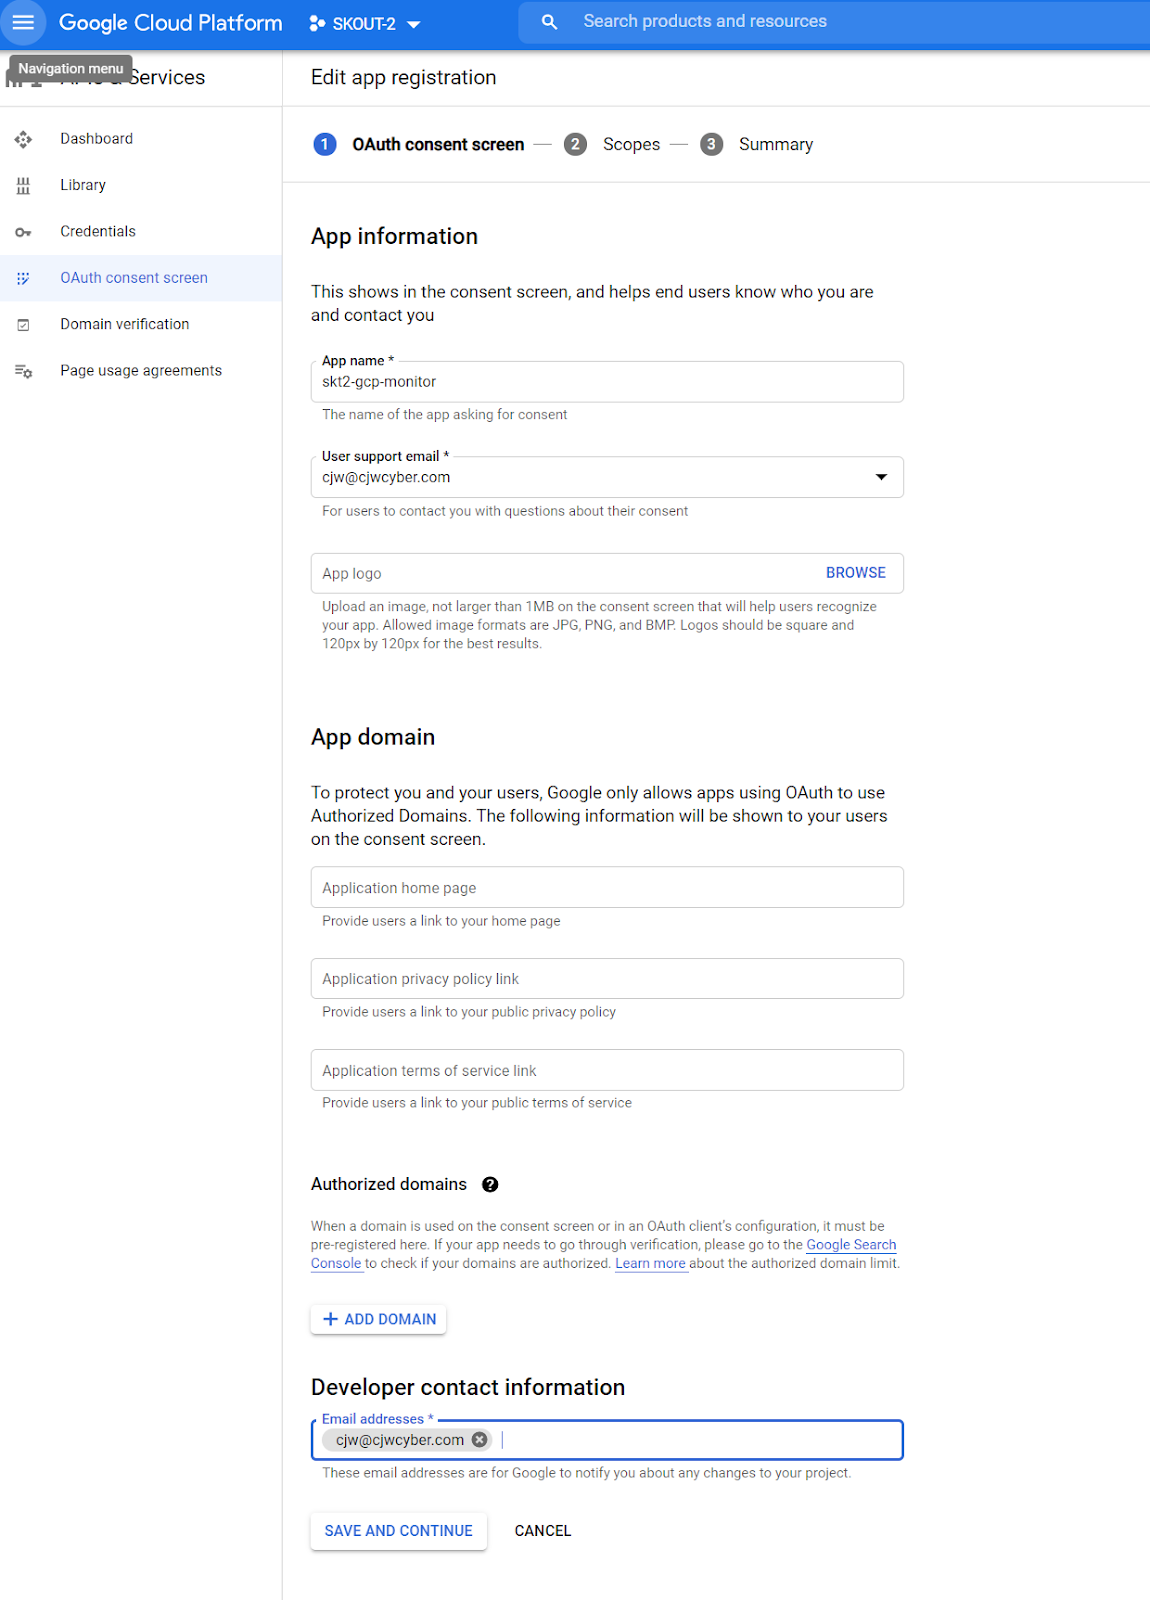
Task: Click the Authorized domains help icon
Action: (x=490, y=1185)
